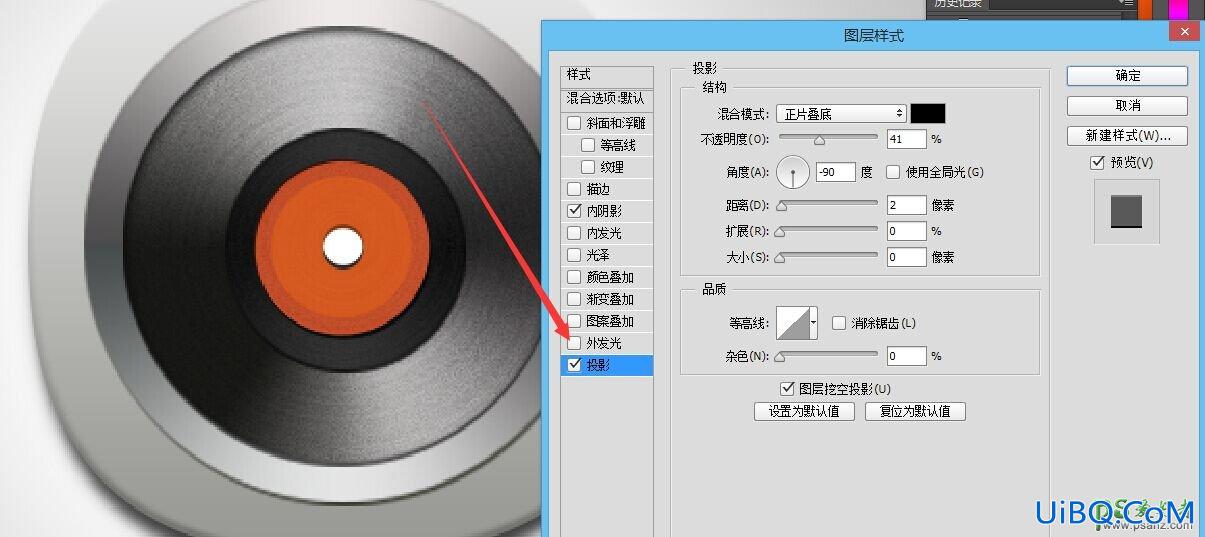The height and width of the screenshot is (537, 1205).
Task: Click the 不透明度 value field
Action: click(x=906, y=139)
